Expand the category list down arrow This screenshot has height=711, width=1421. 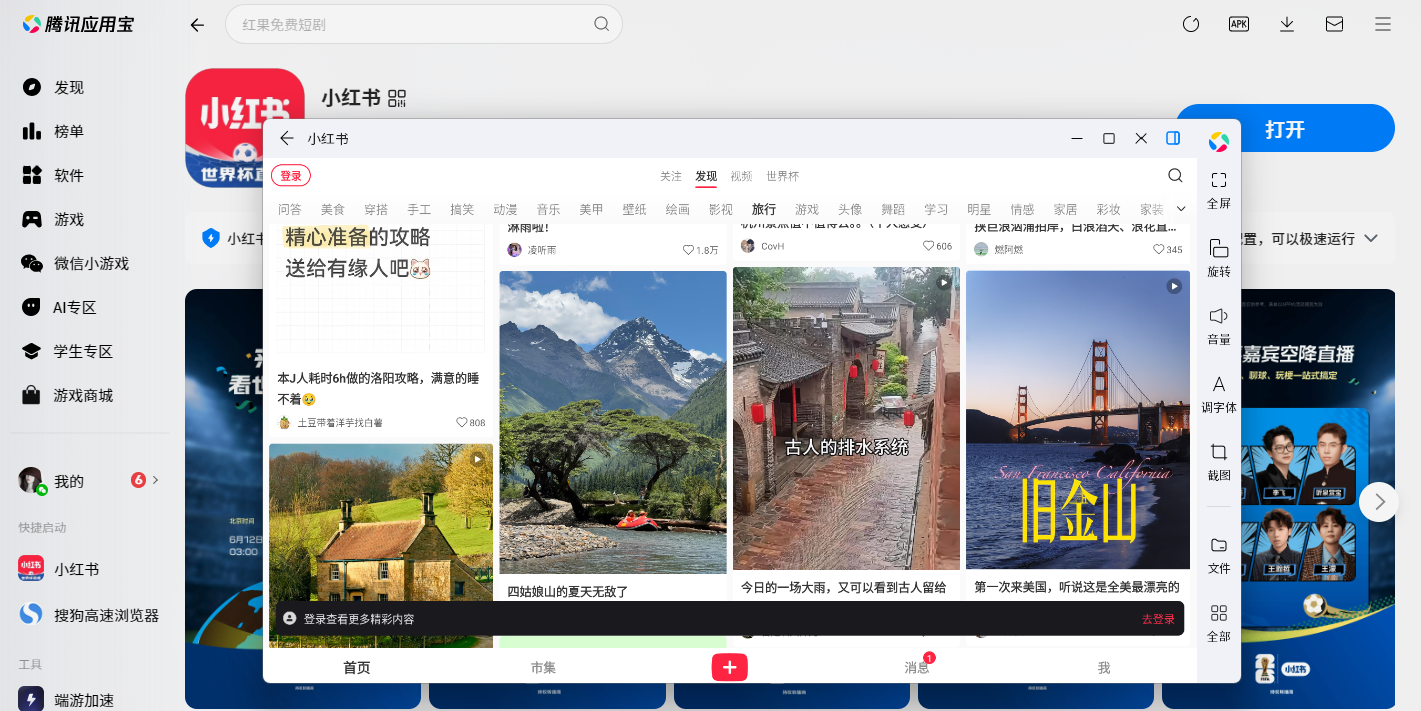click(x=1181, y=209)
